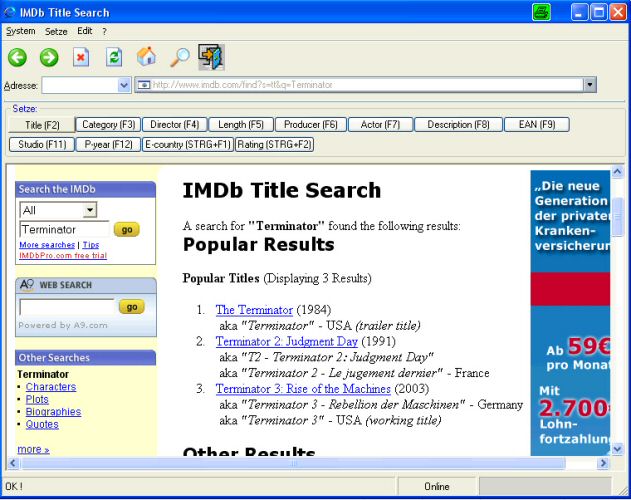
Task: Open Terminator 2: Judgment Day link
Action: (286, 342)
